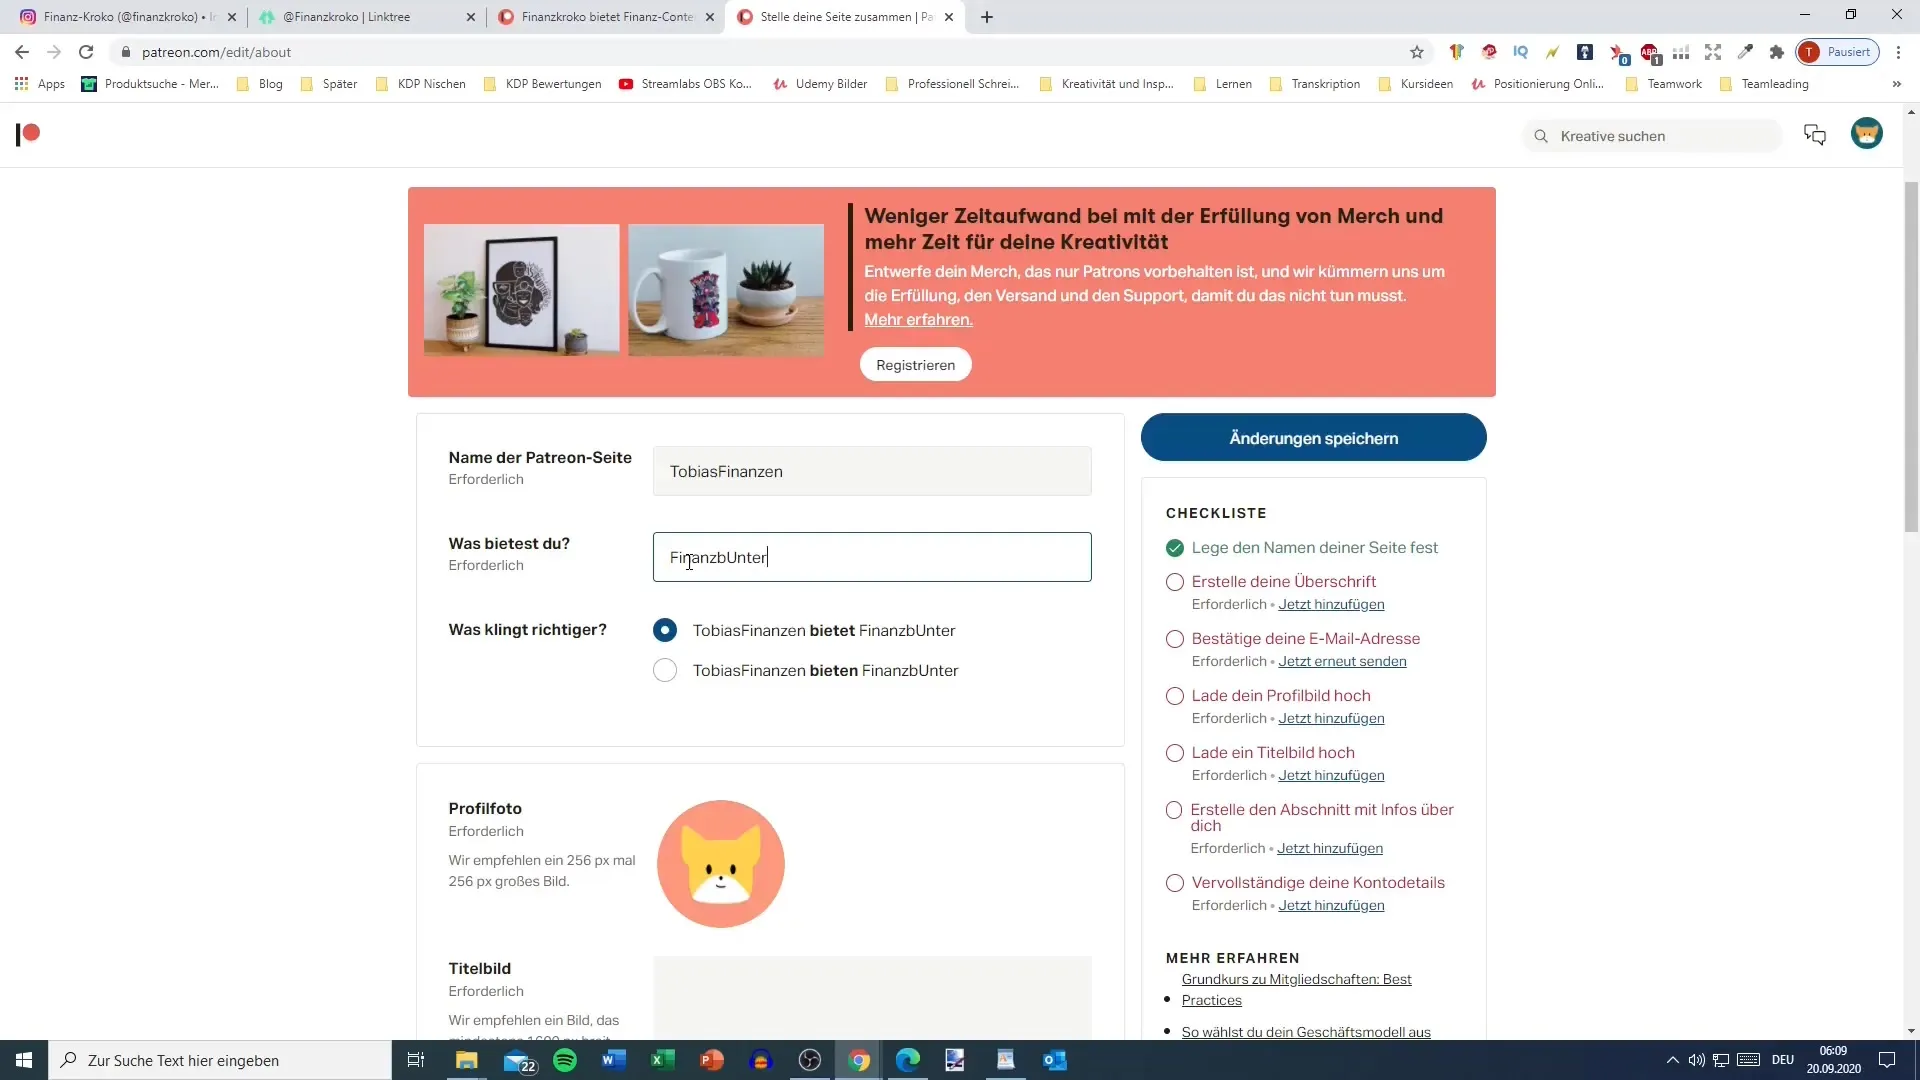This screenshot has height=1080, width=1920.
Task: Open the Chrome extensions puzzle icon
Action: tap(1776, 52)
